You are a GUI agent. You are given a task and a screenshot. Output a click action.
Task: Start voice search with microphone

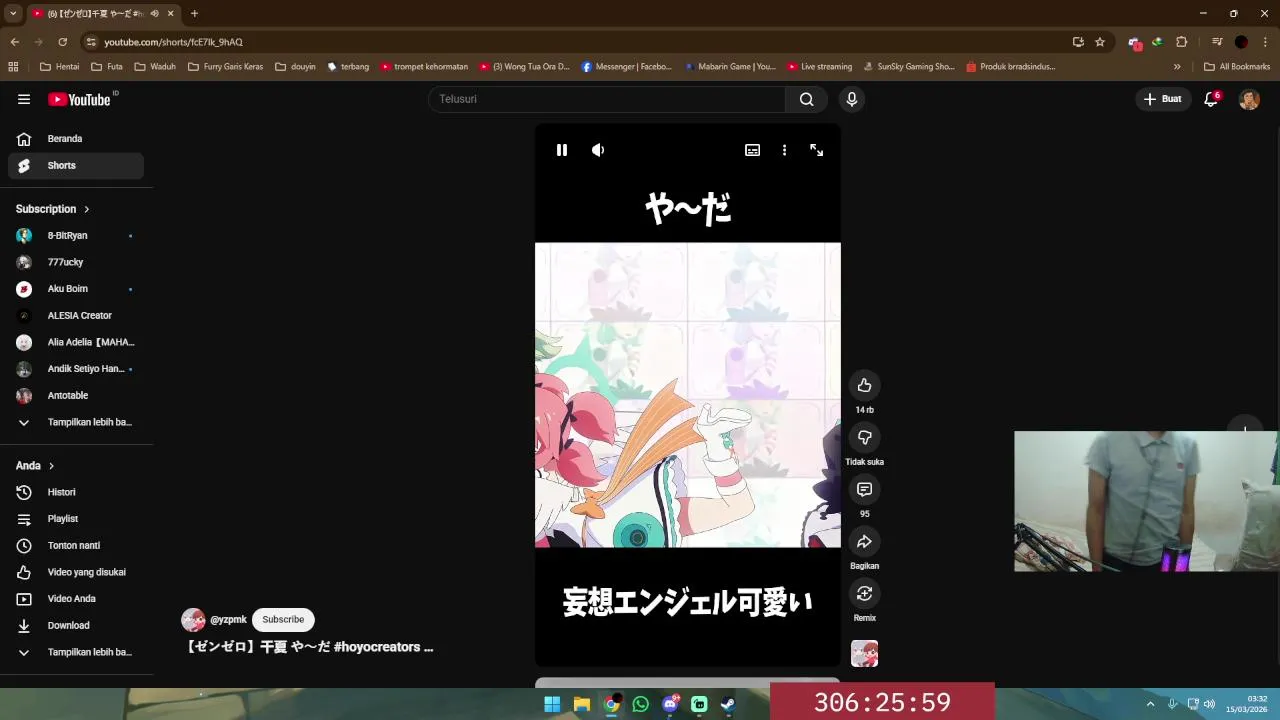851,99
